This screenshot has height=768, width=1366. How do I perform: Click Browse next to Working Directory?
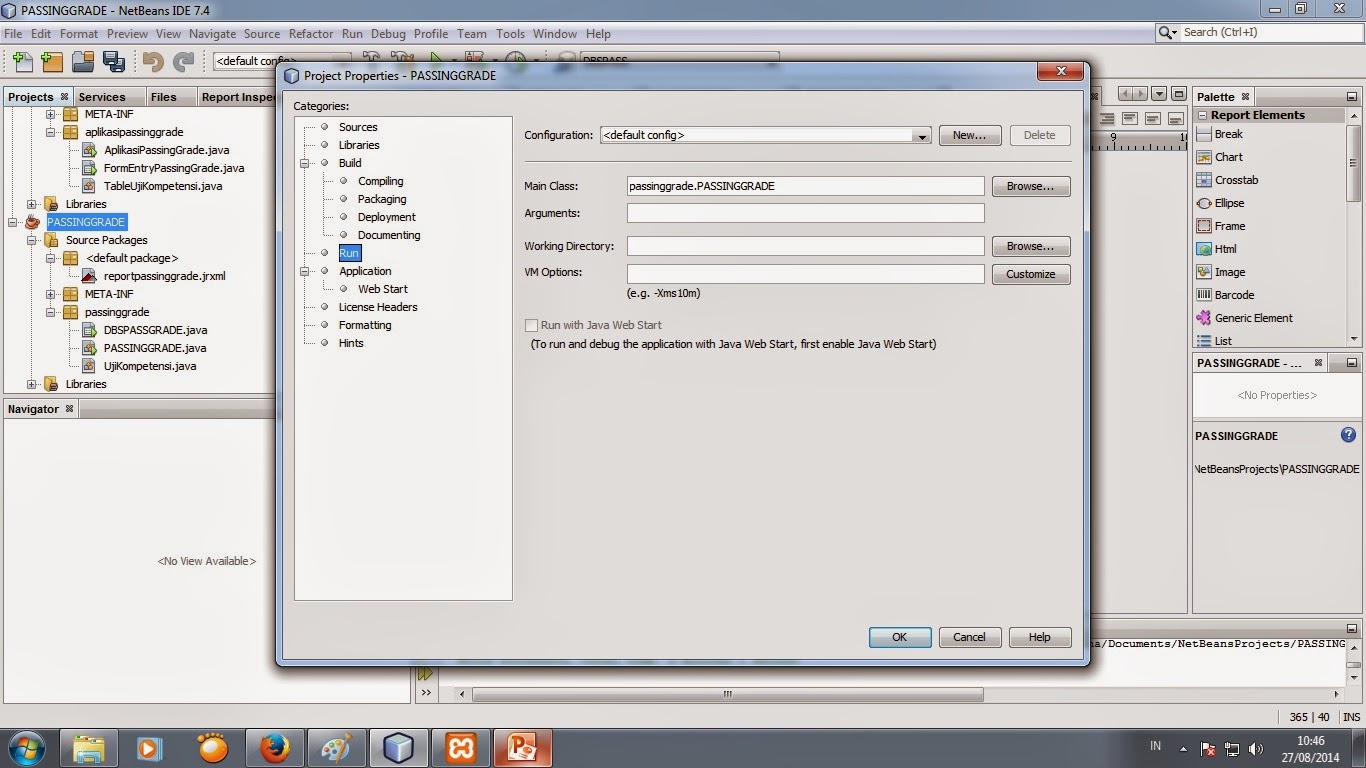[x=1031, y=246]
